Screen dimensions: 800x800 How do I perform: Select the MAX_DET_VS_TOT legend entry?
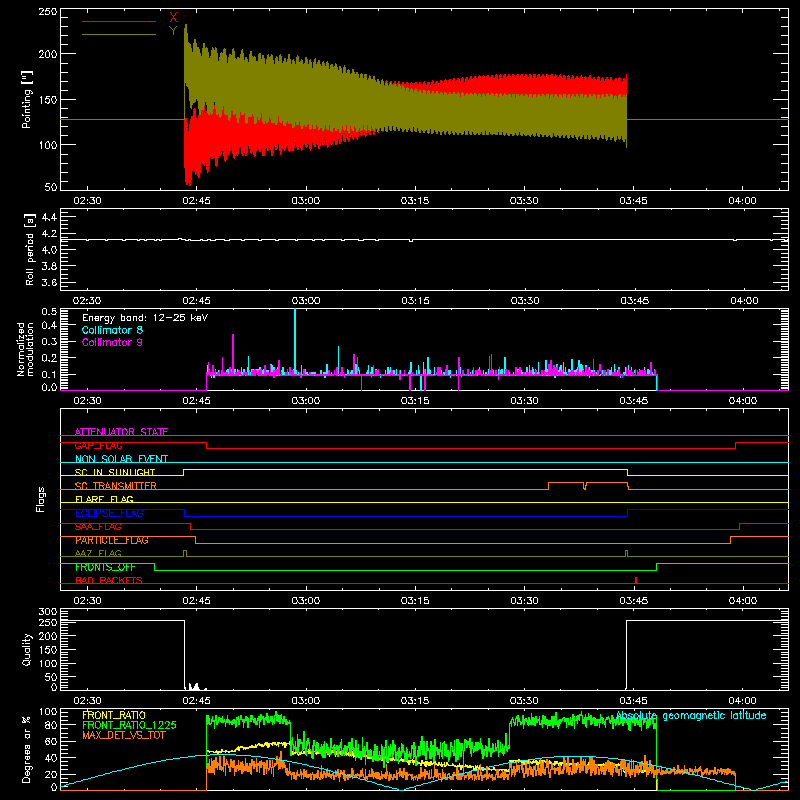[x=123, y=735]
